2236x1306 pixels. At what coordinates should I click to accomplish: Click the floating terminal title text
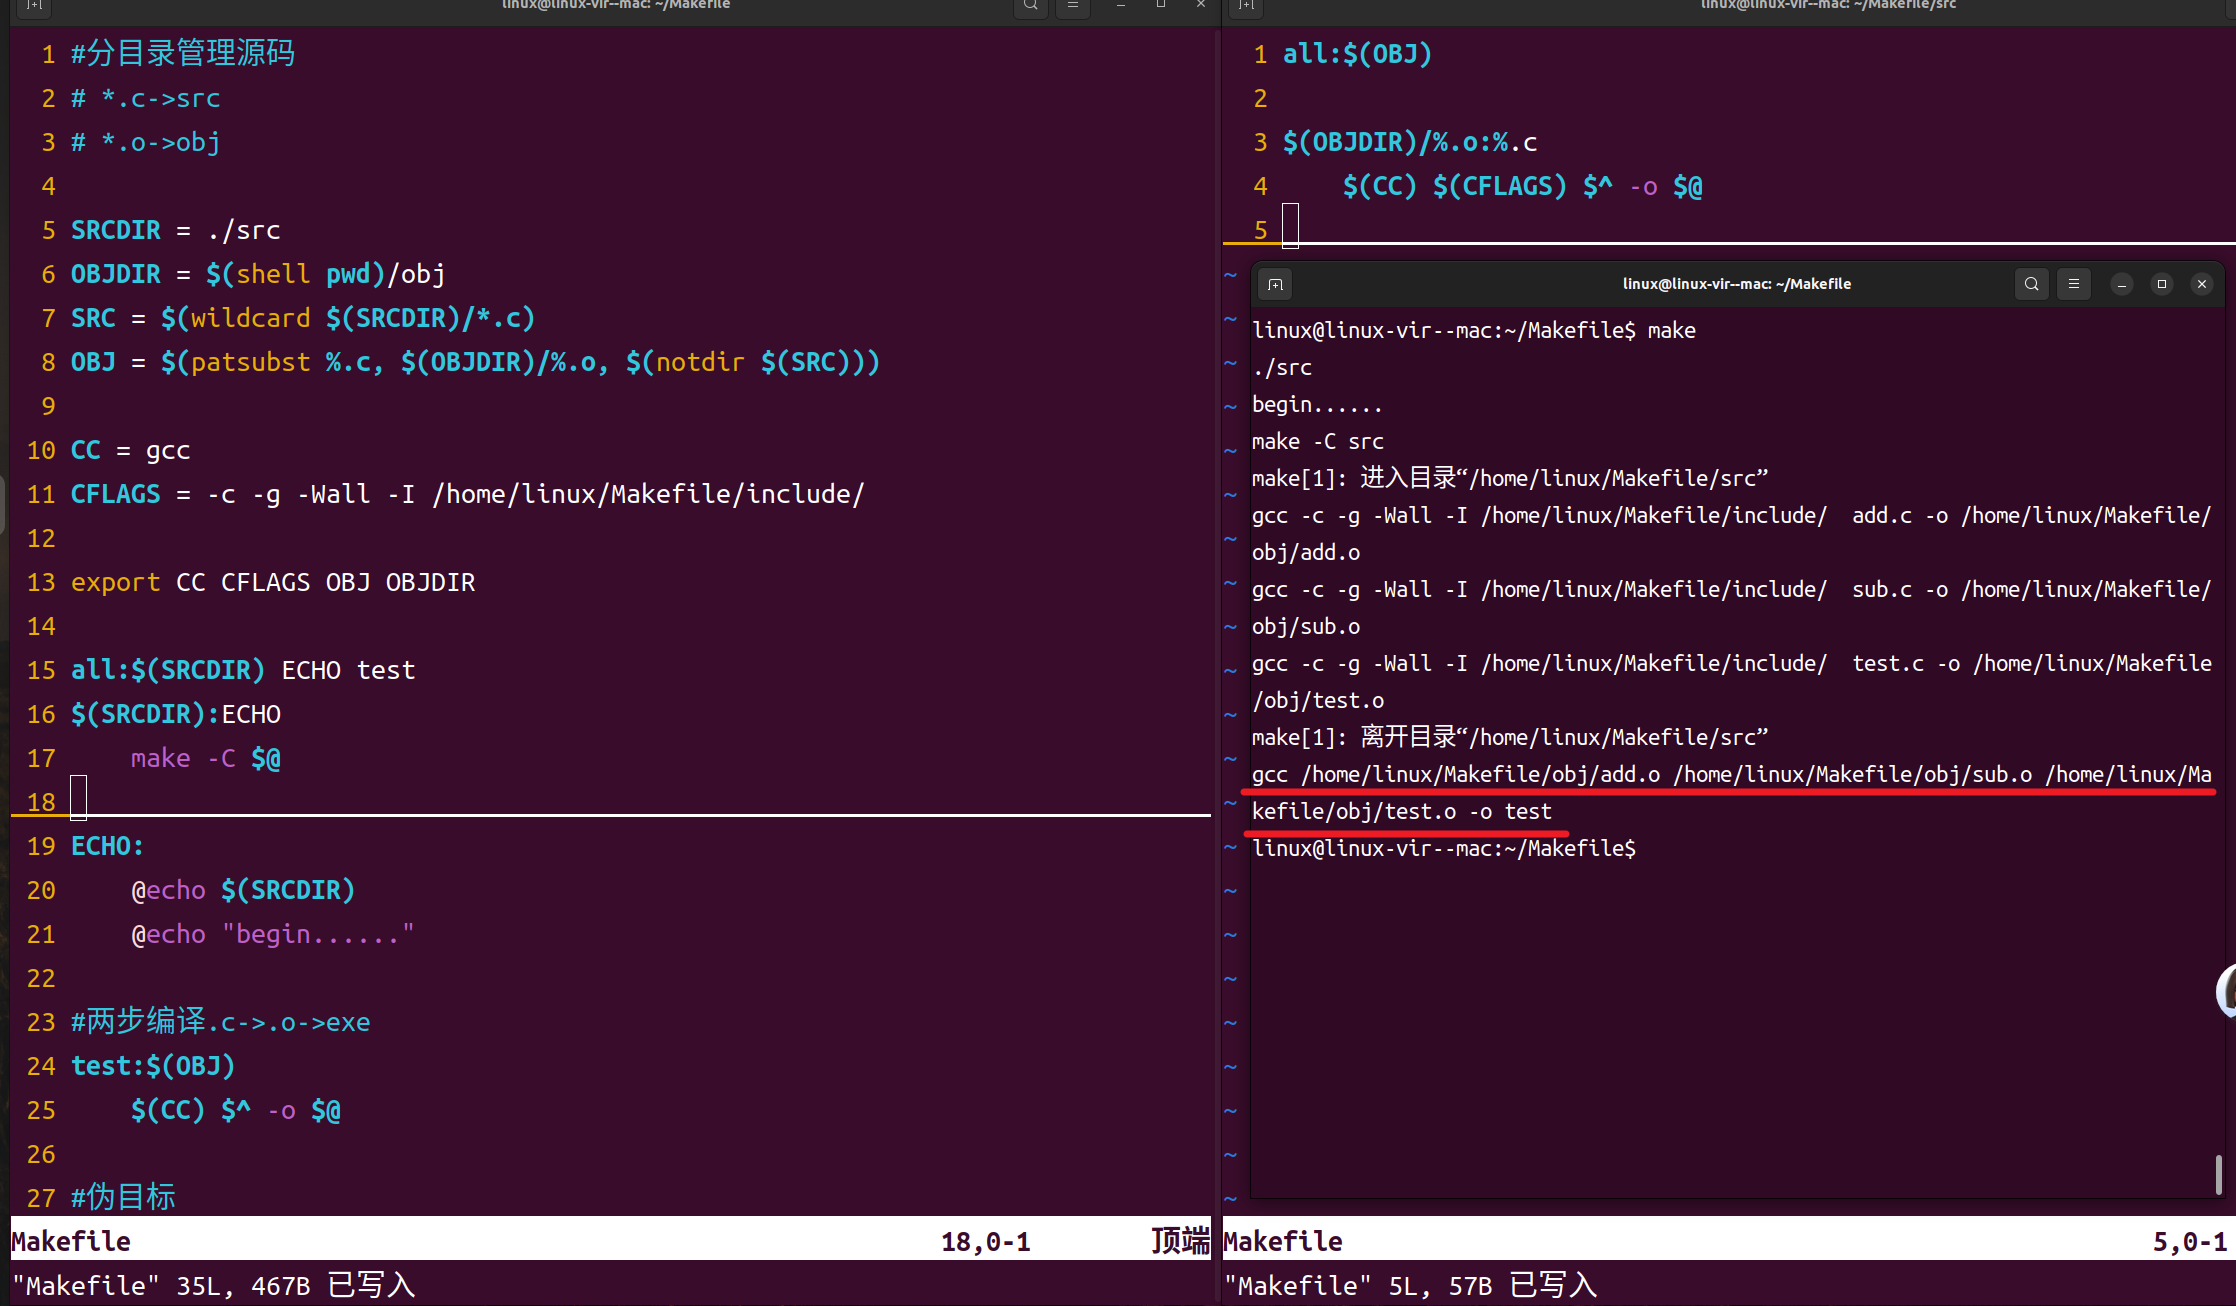[x=1736, y=284]
